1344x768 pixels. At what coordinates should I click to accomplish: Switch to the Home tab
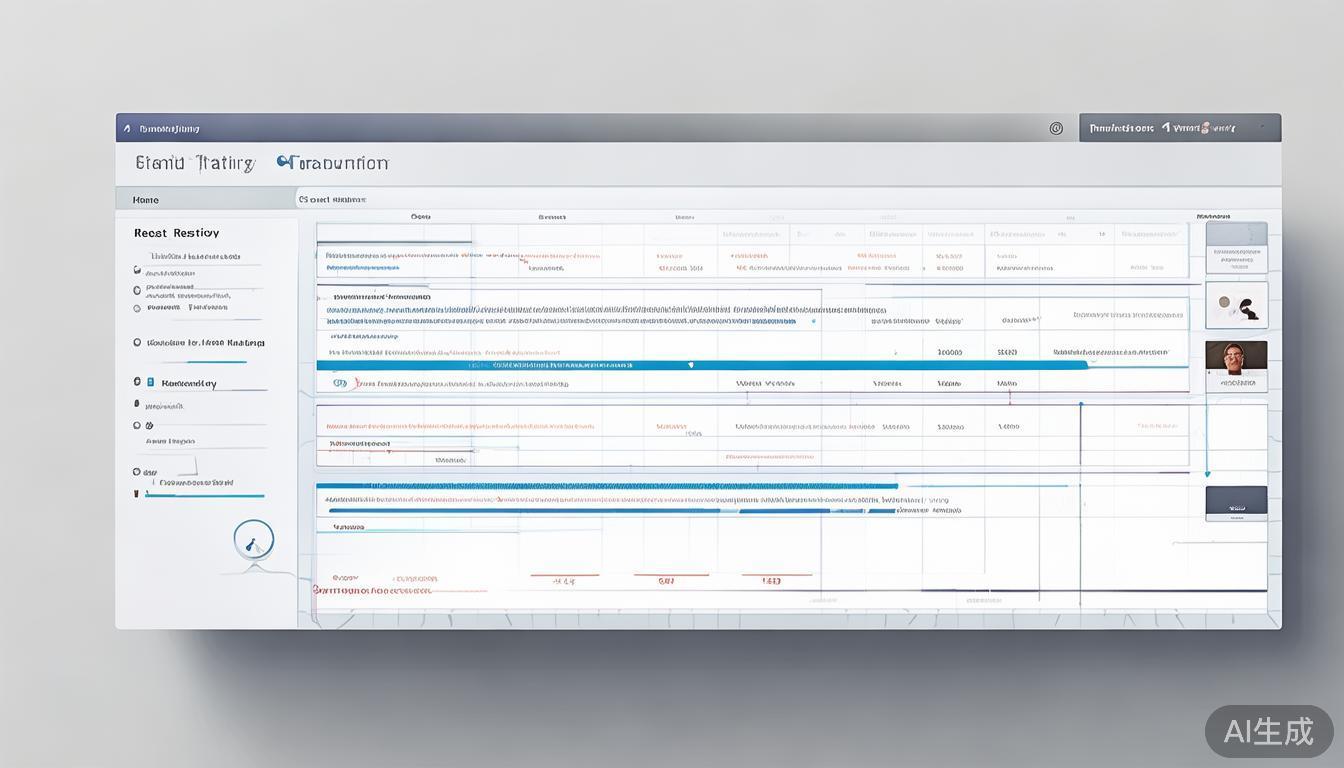click(x=146, y=200)
